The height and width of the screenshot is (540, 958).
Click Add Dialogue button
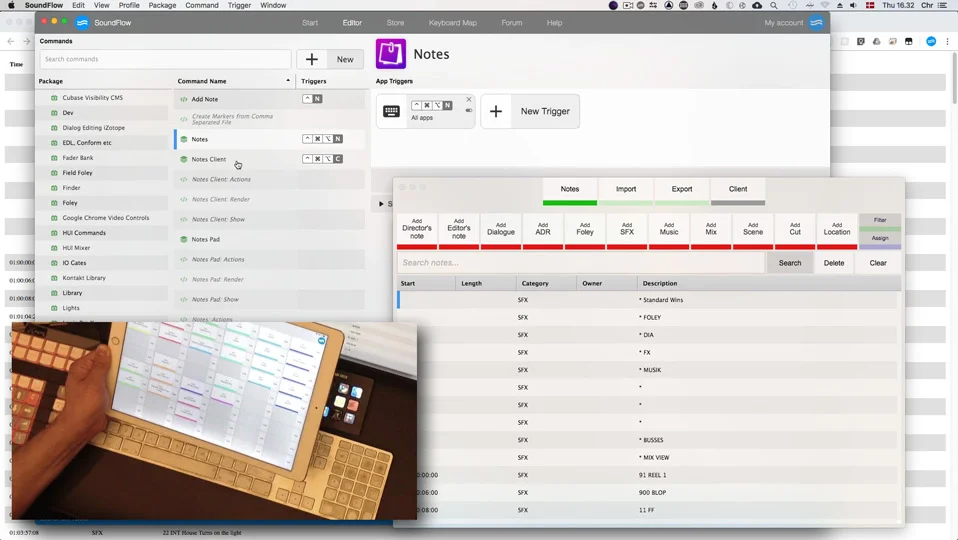click(x=501, y=231)
